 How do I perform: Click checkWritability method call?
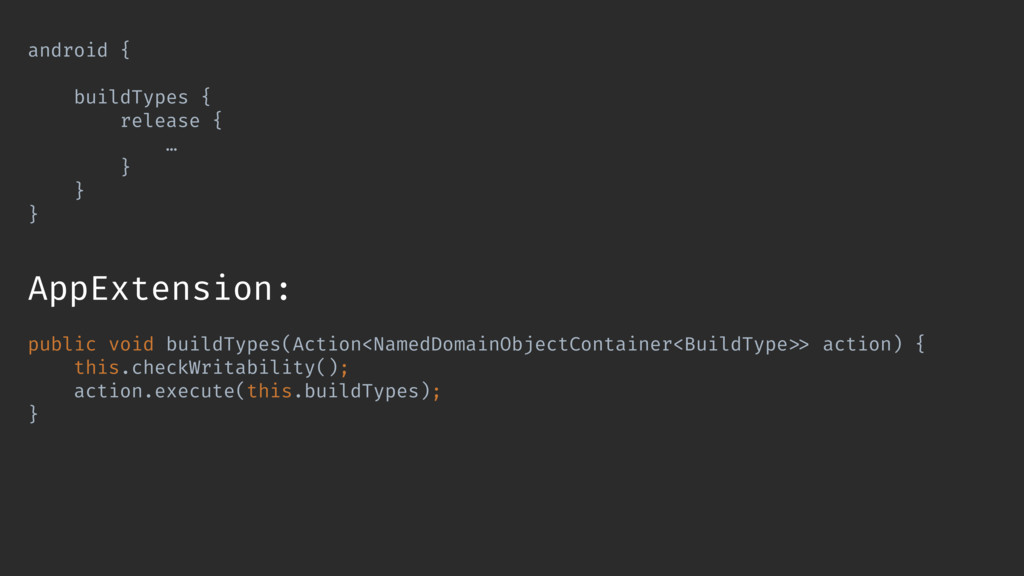223,368
